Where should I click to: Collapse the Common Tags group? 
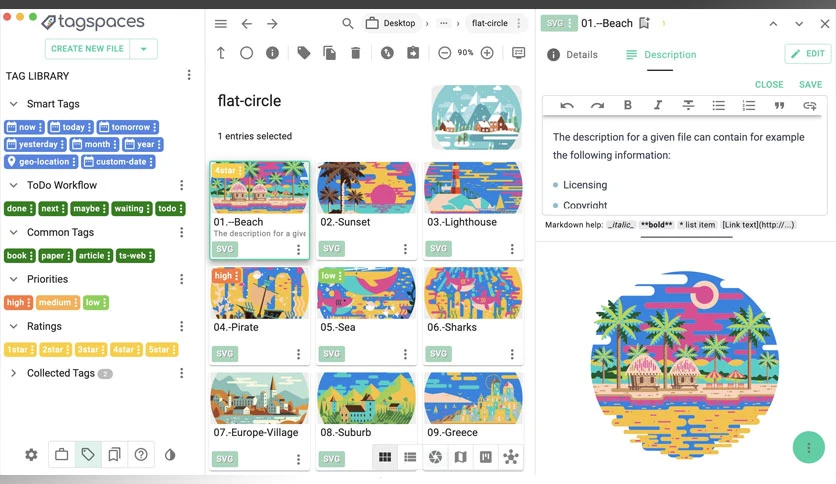click(14, 232)
